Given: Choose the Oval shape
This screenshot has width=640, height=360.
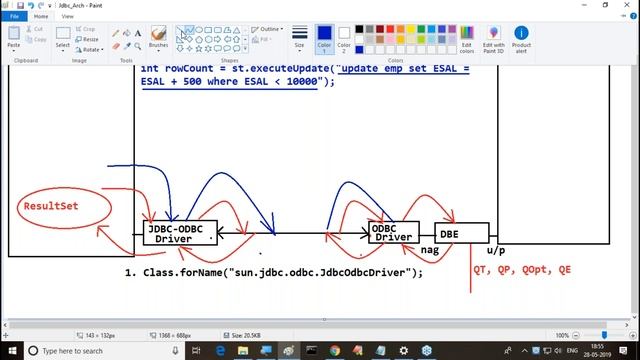Looking at the screenshot, I should point(199,30).
